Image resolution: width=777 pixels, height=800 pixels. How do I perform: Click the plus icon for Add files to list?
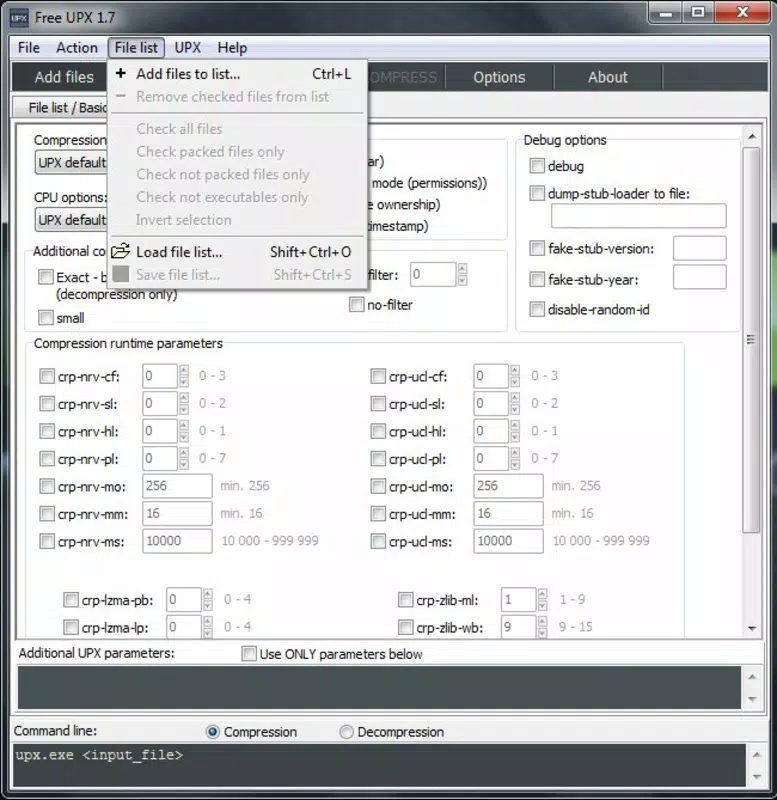(x=120, y=73)
